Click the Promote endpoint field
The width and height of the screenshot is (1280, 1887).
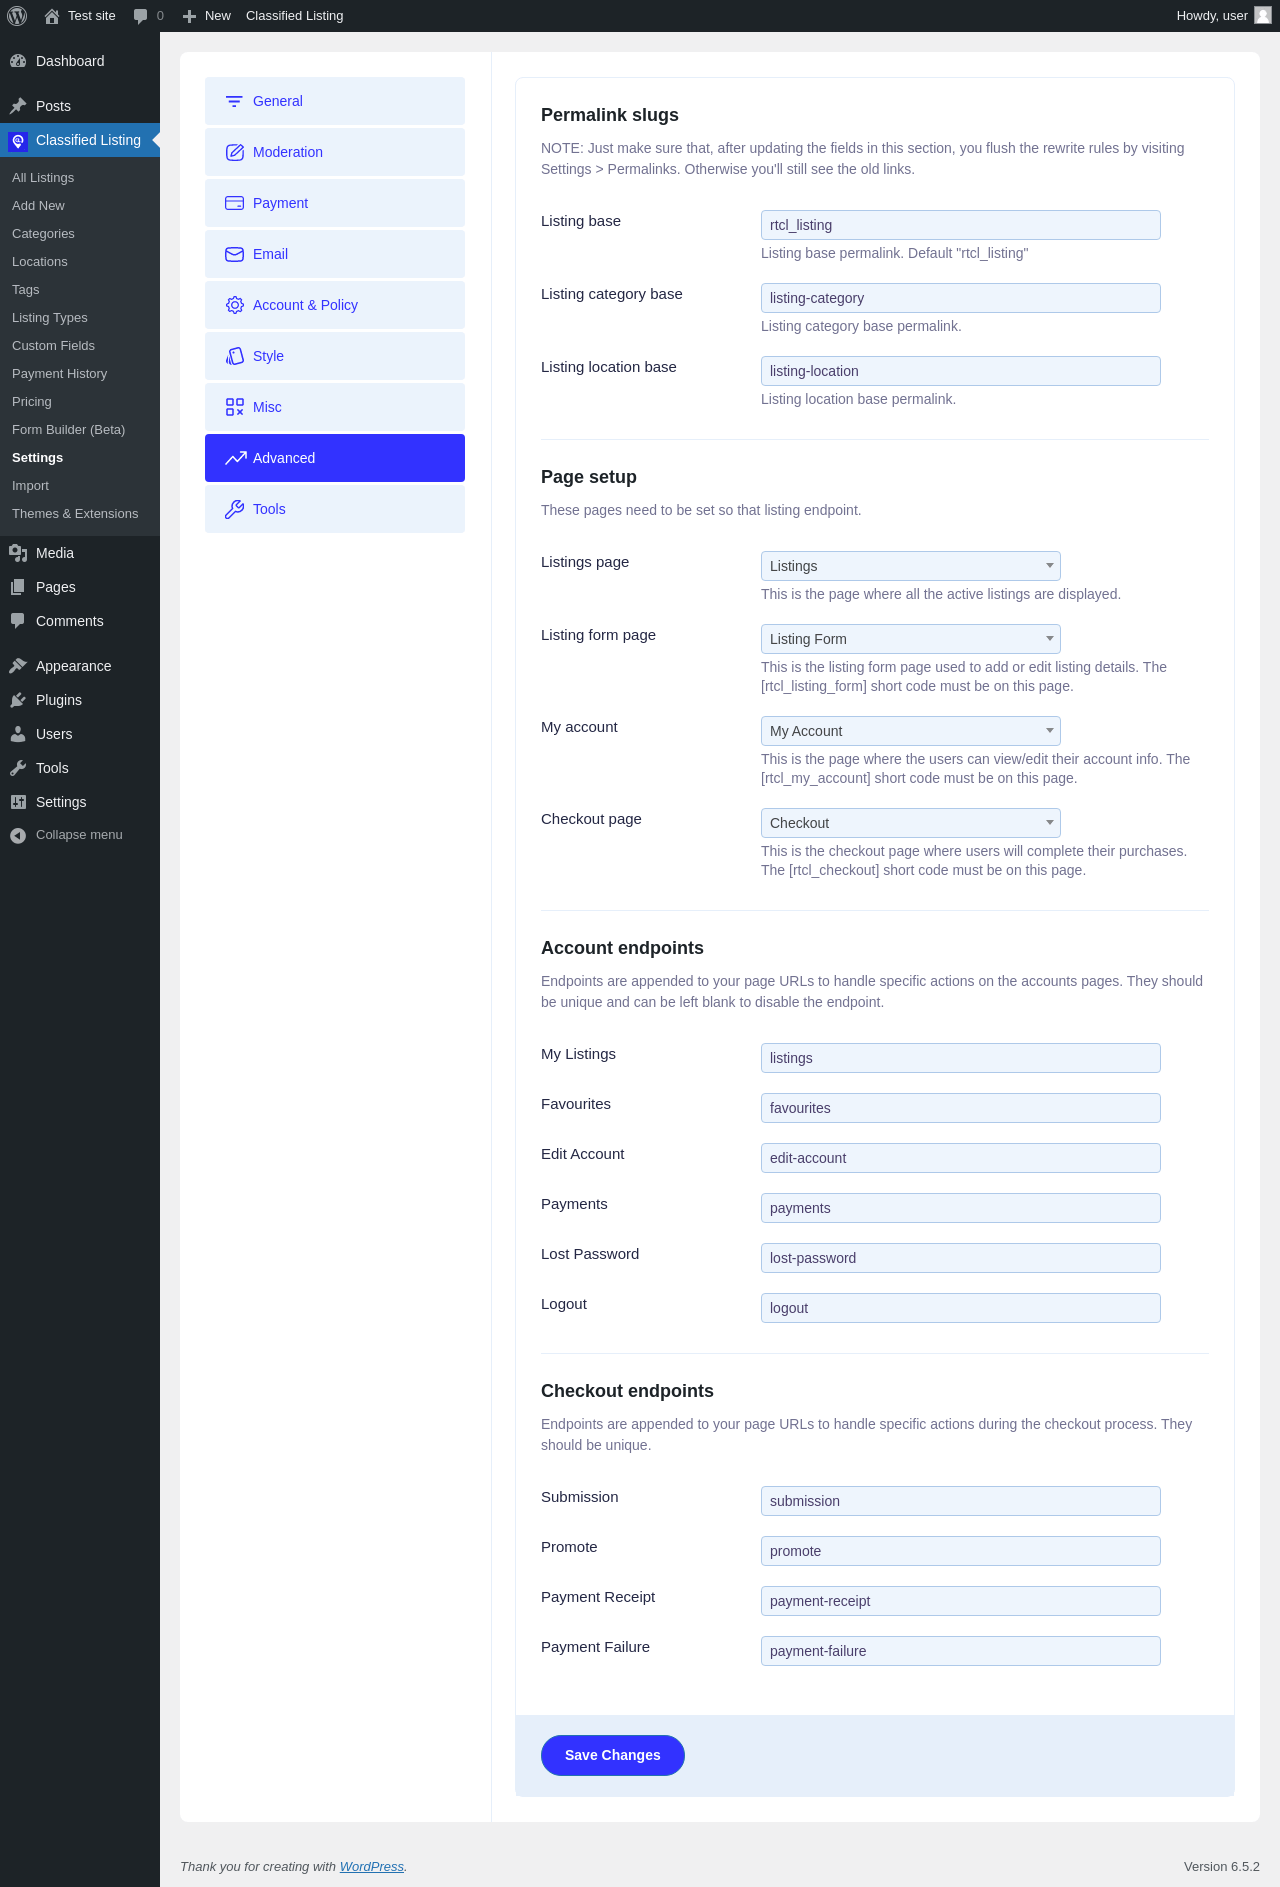pyautogui.click(x=961, y=1551)
